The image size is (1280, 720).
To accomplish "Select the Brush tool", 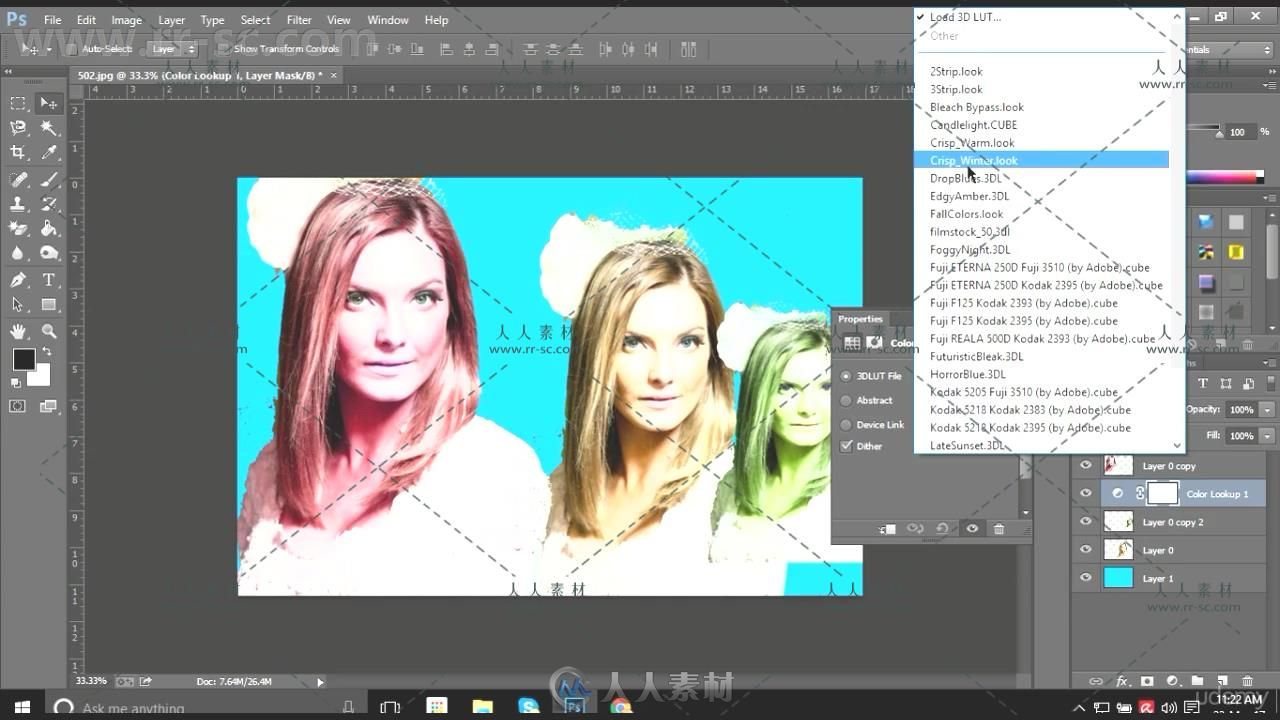I will [49, 180].
